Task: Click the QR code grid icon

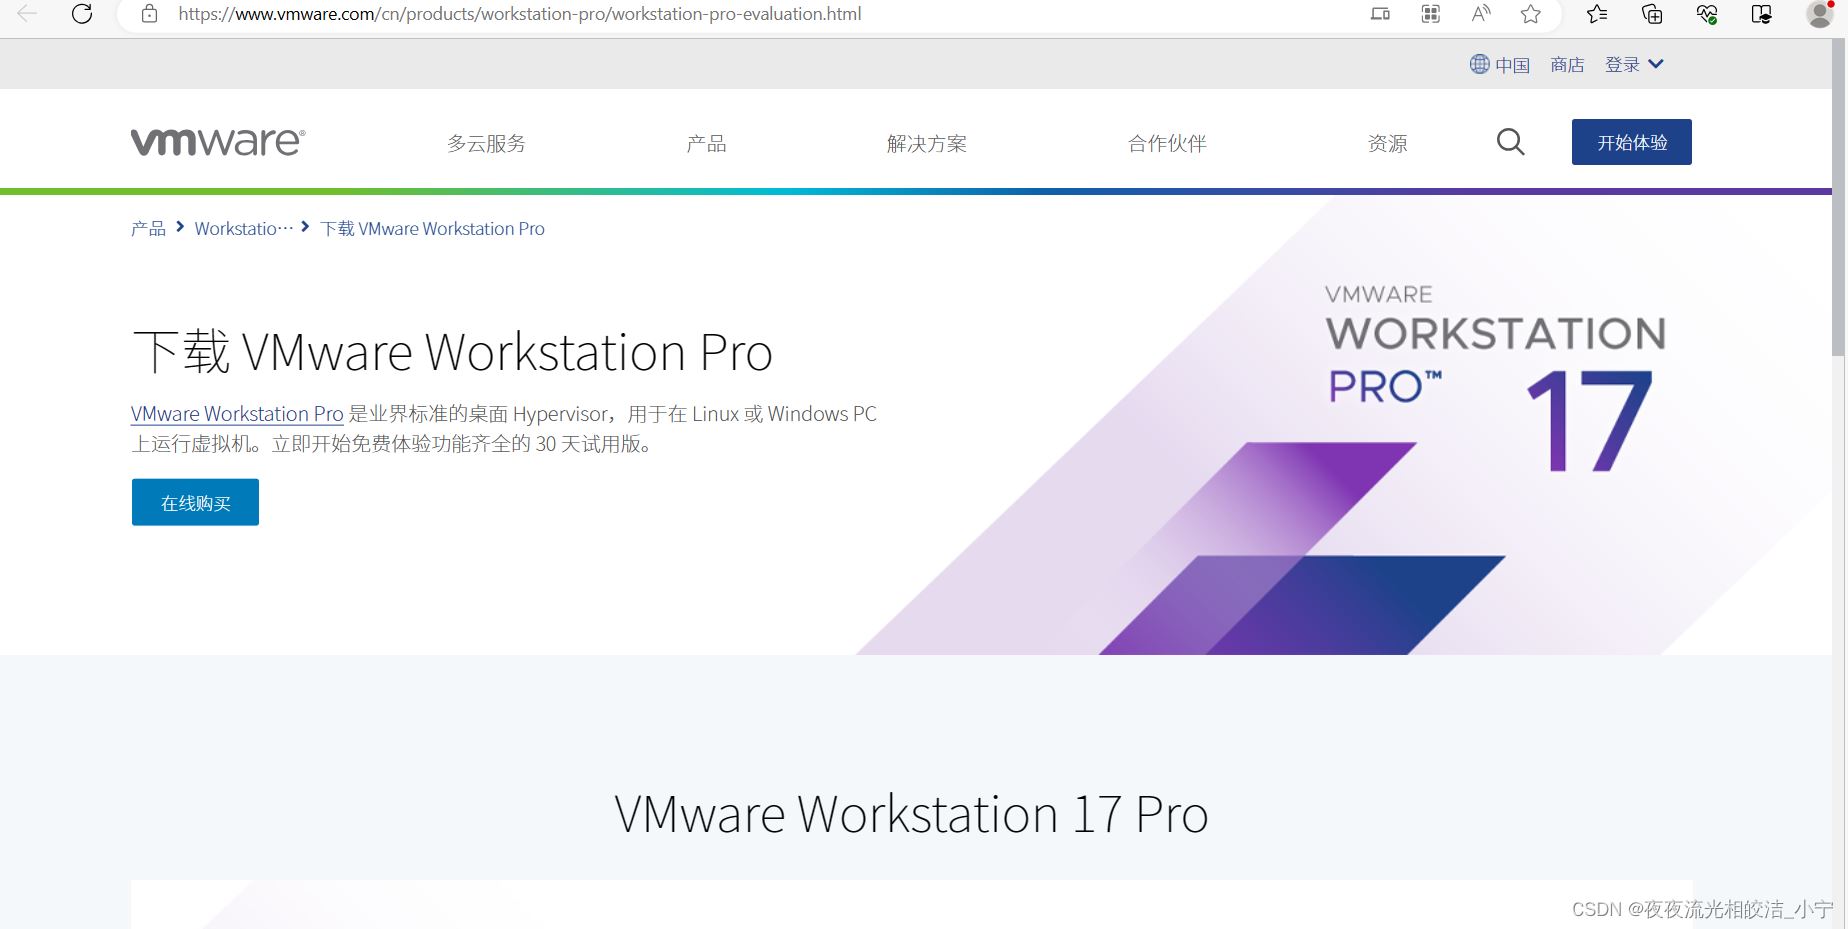Action: point(1431,14)
